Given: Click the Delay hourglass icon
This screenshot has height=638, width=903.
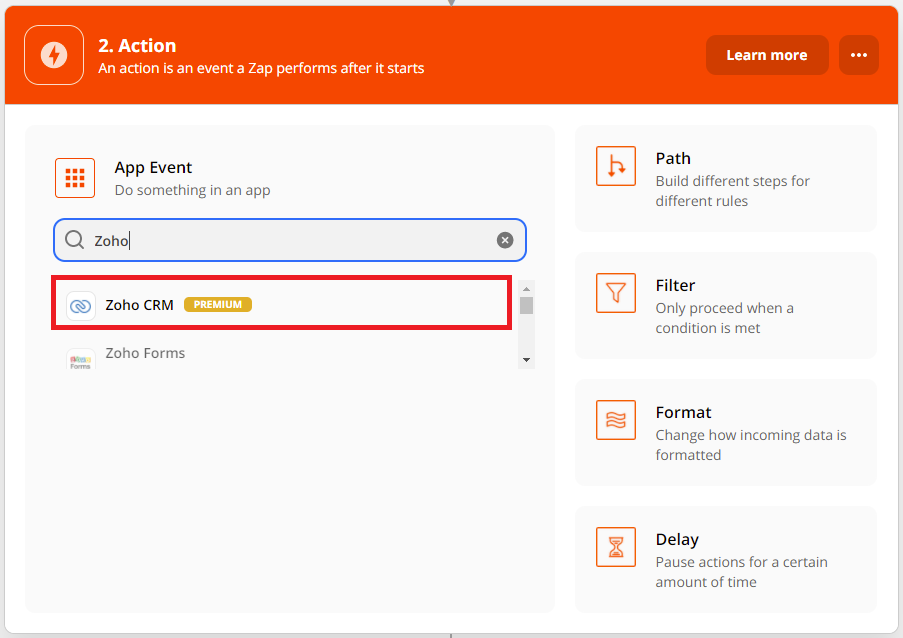Looking at the screenshot, I should click(616, 547).
